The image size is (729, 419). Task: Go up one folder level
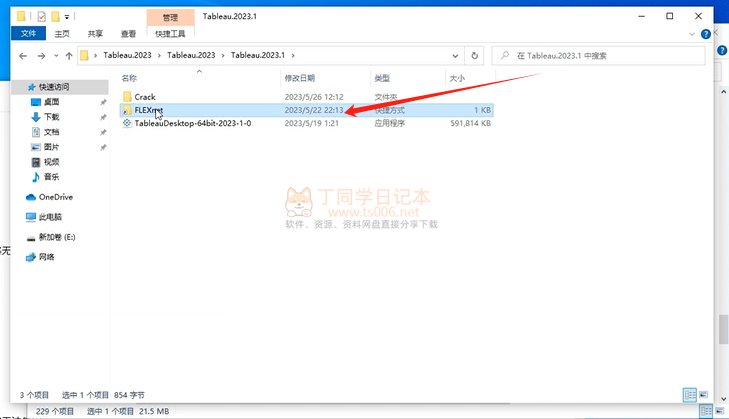click(x=69, y=56)
